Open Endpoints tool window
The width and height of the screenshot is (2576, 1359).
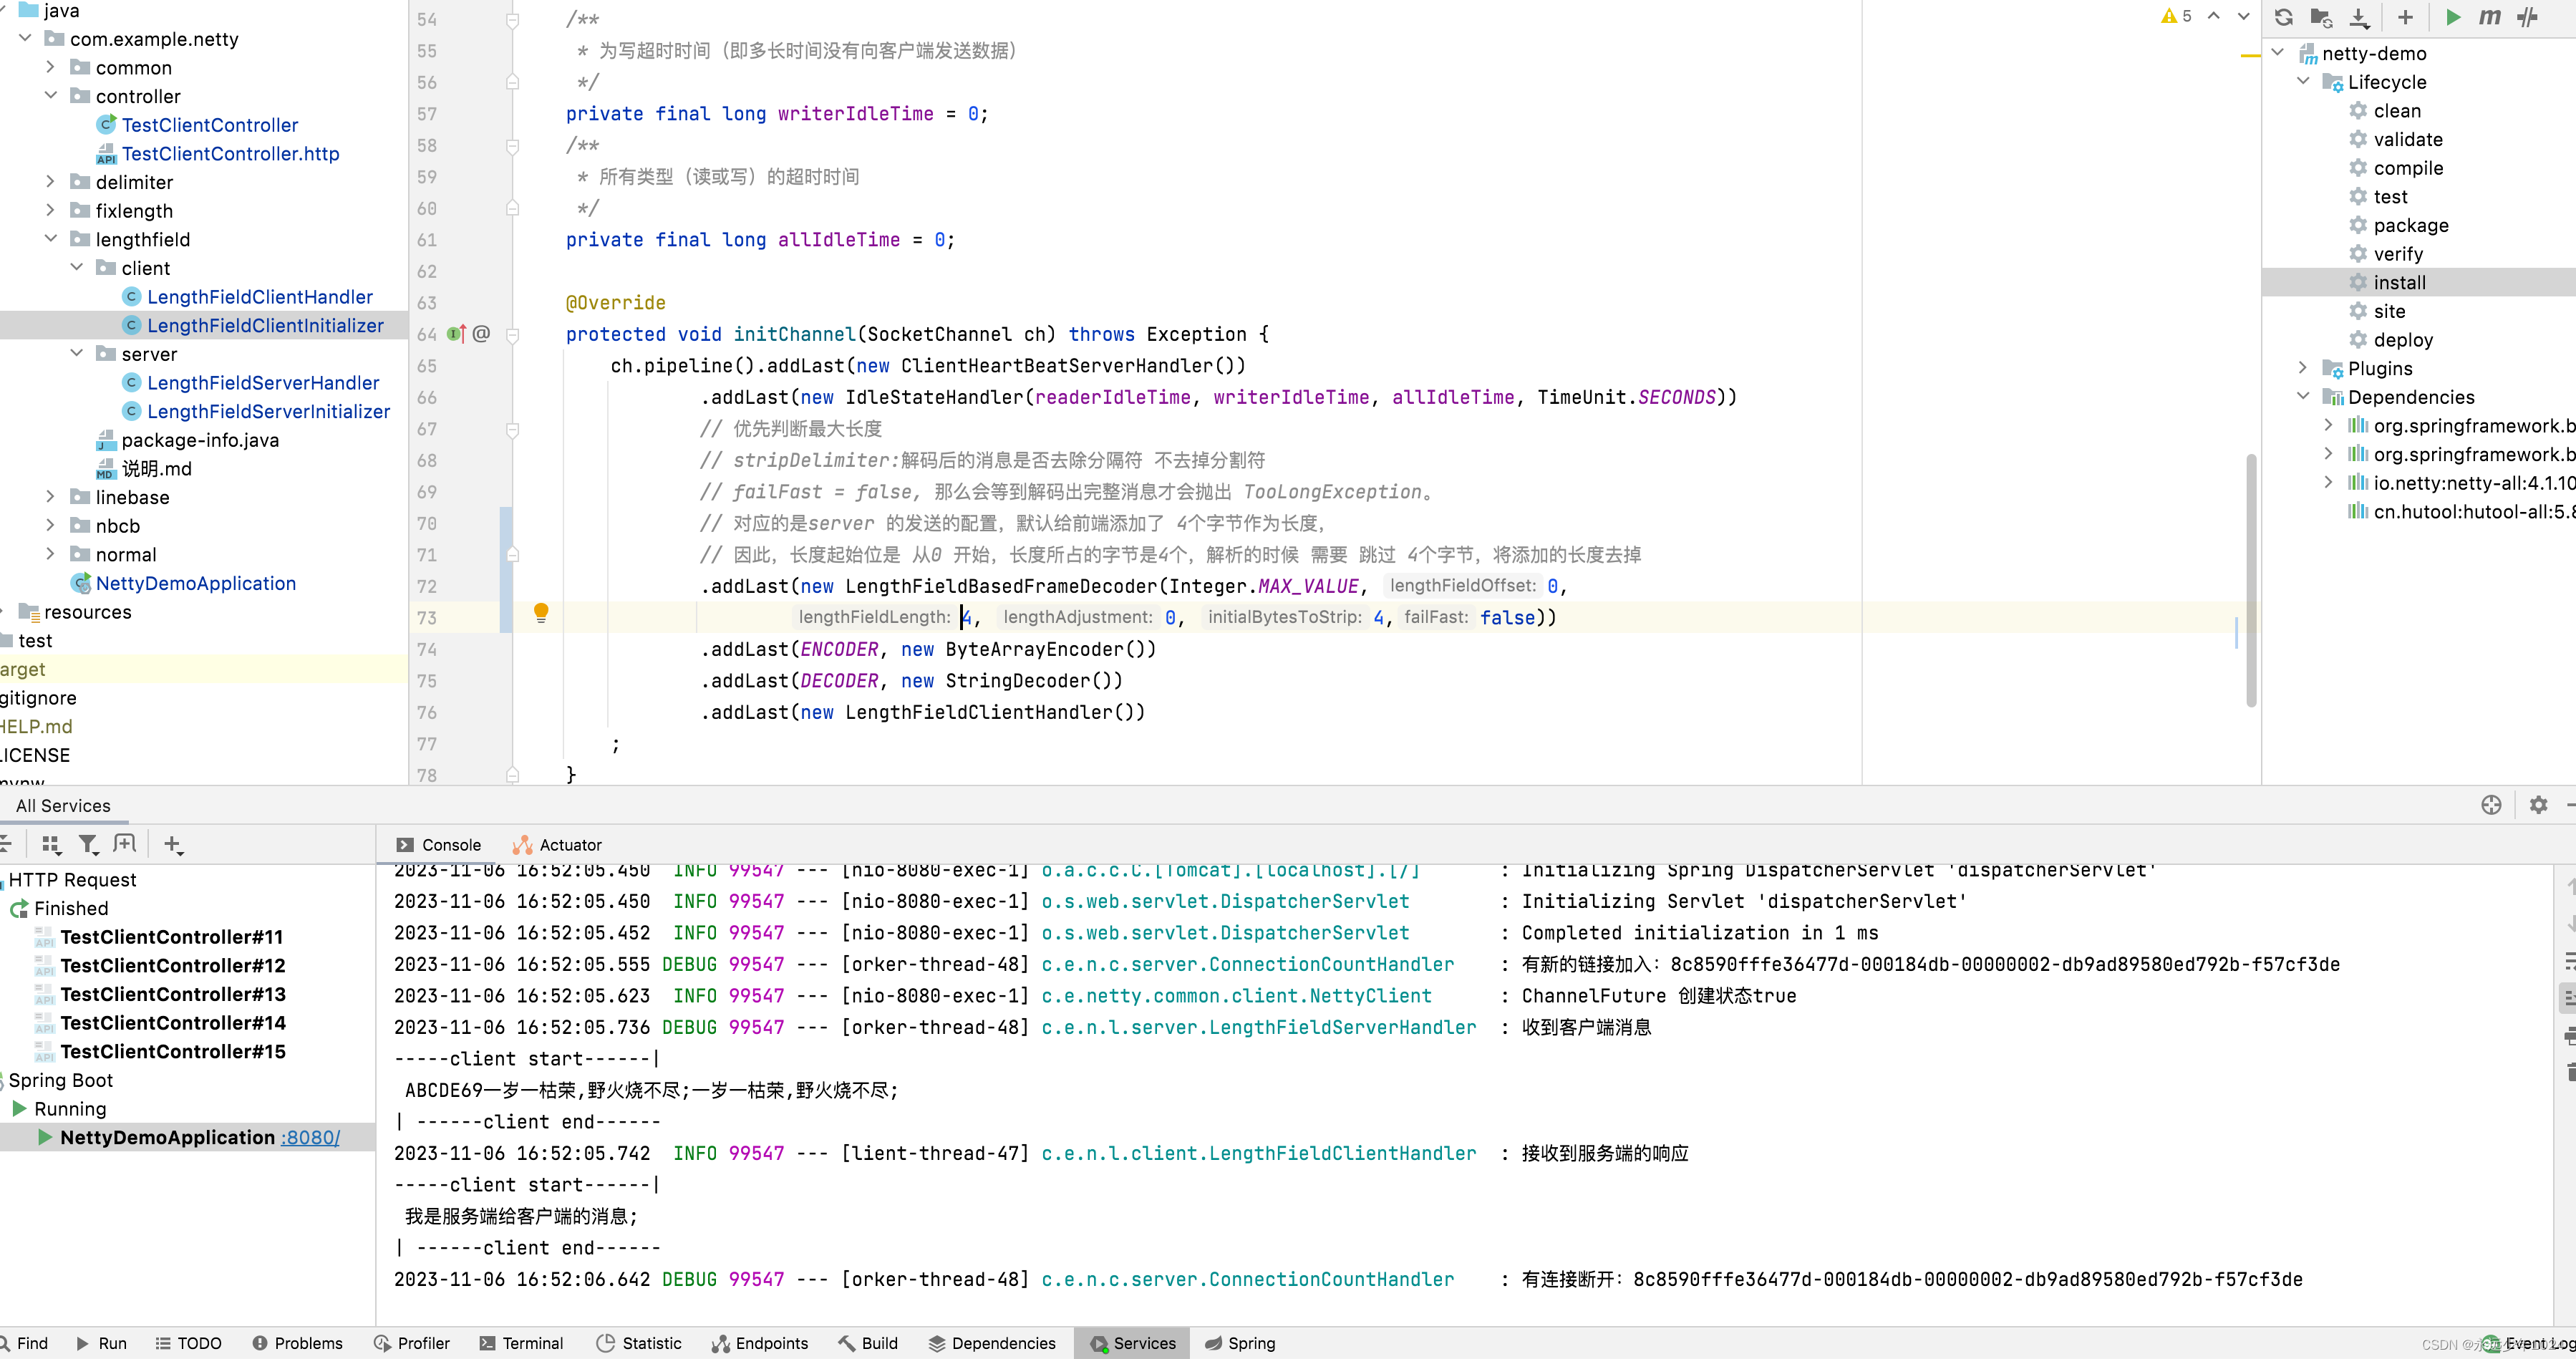(759, 1343)
